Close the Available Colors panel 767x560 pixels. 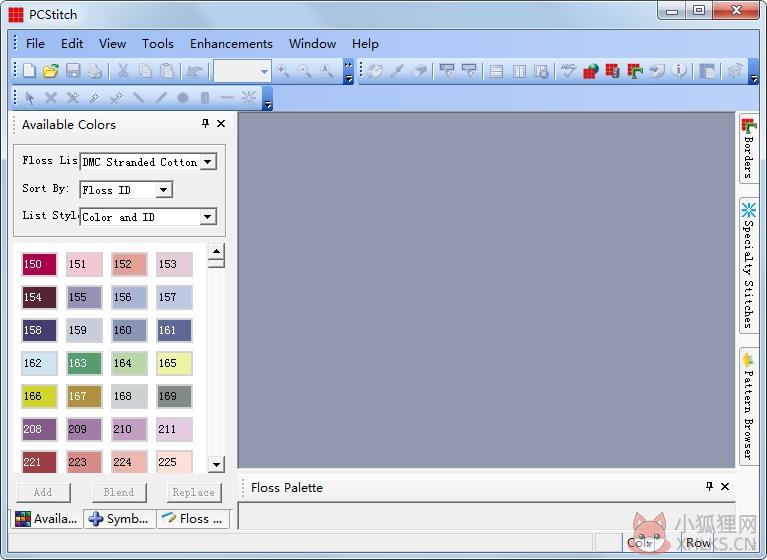tap(221, 124)
